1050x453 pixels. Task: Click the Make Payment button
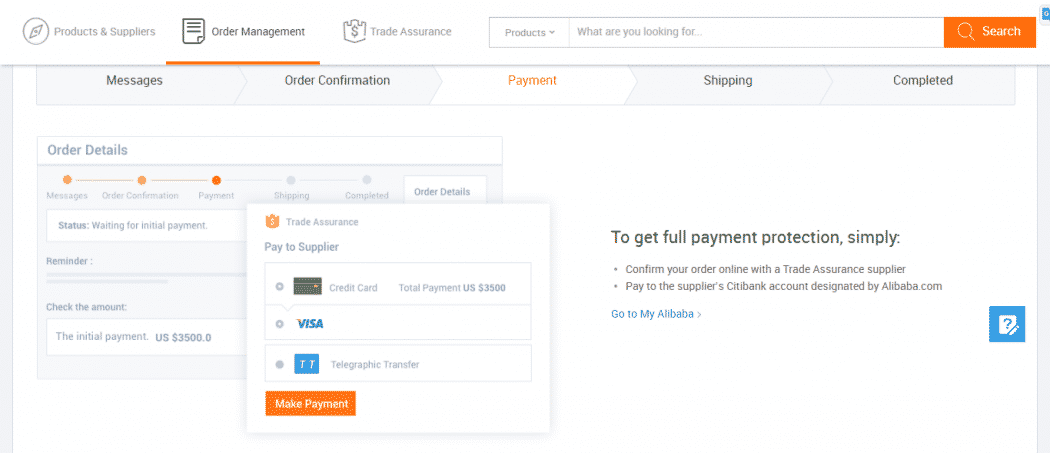[311, 403]
